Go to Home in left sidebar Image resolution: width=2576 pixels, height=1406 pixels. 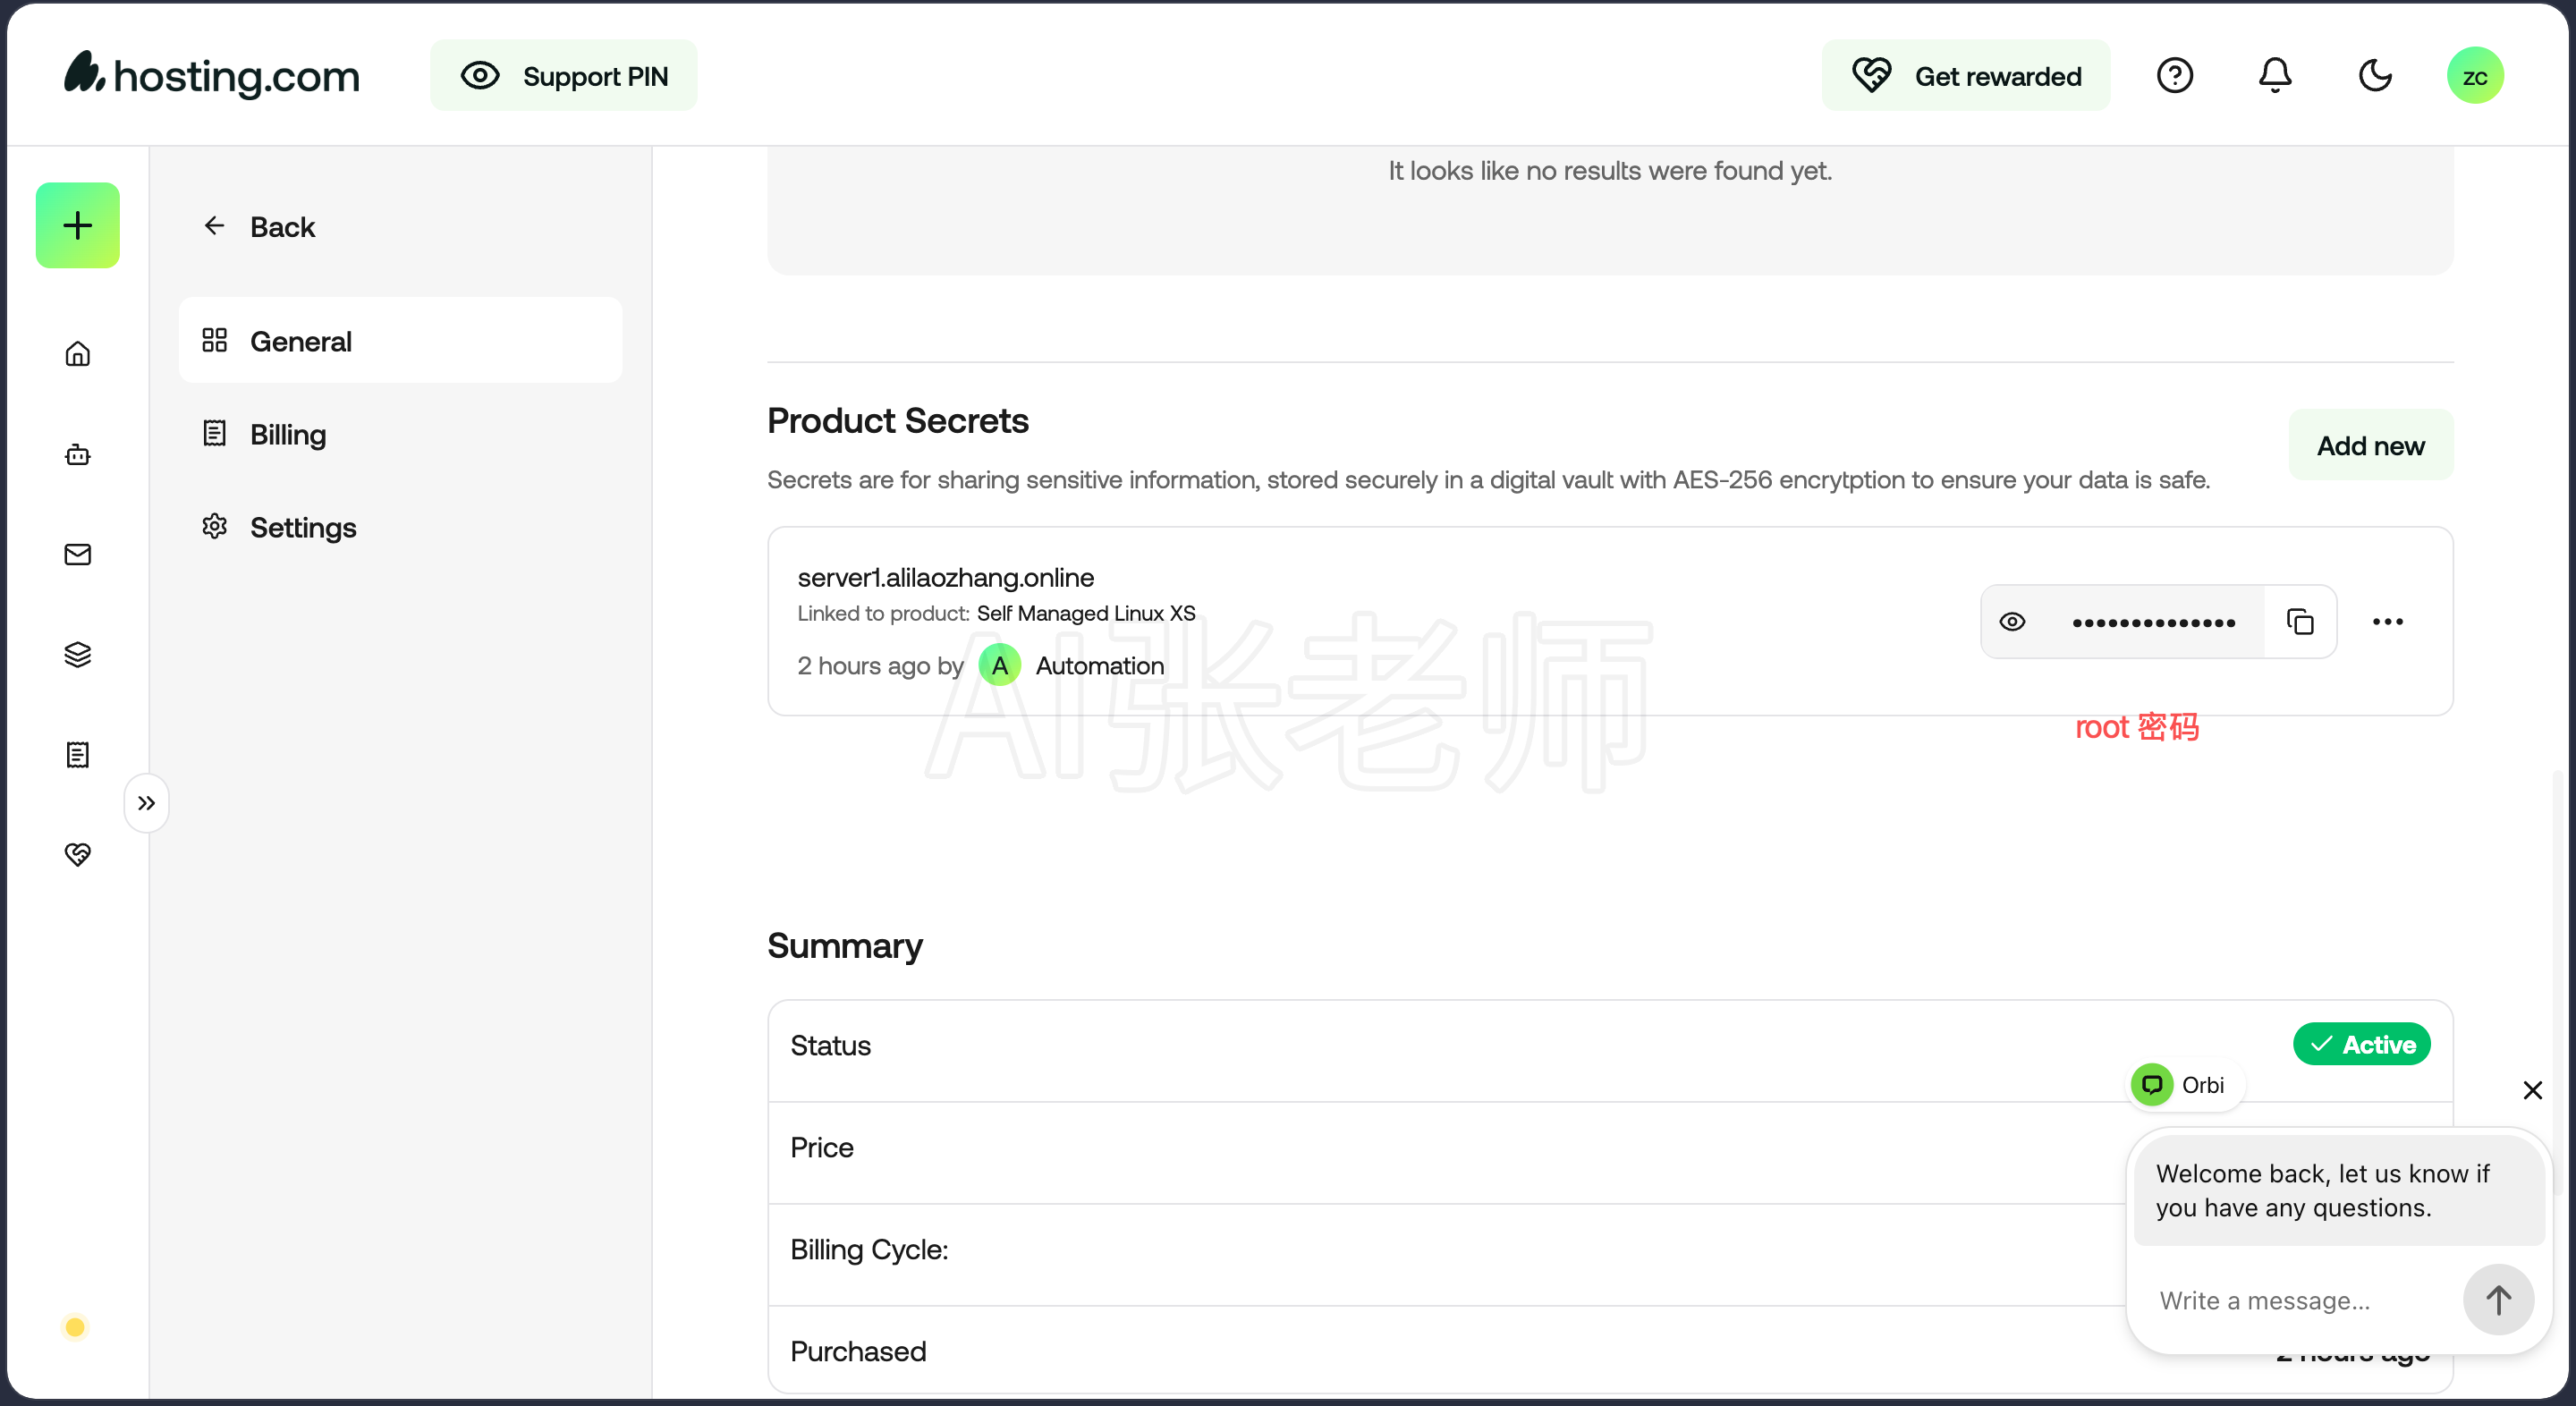(x=78, y=354)
